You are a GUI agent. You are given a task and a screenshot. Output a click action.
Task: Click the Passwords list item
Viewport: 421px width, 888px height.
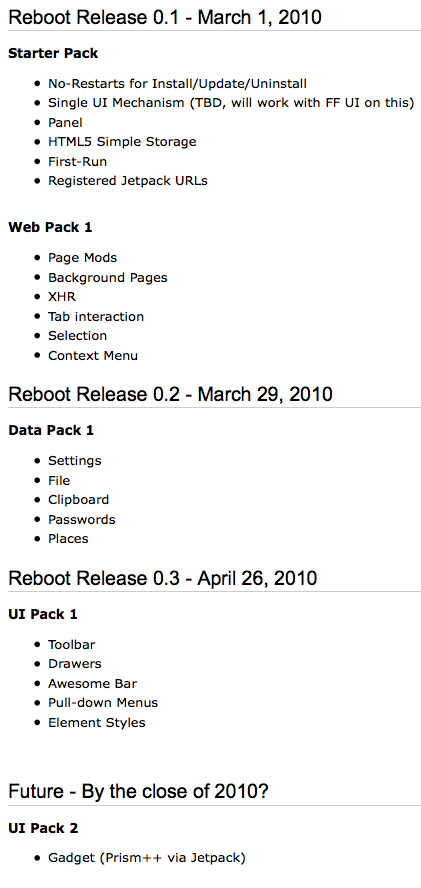pos(82,519)
